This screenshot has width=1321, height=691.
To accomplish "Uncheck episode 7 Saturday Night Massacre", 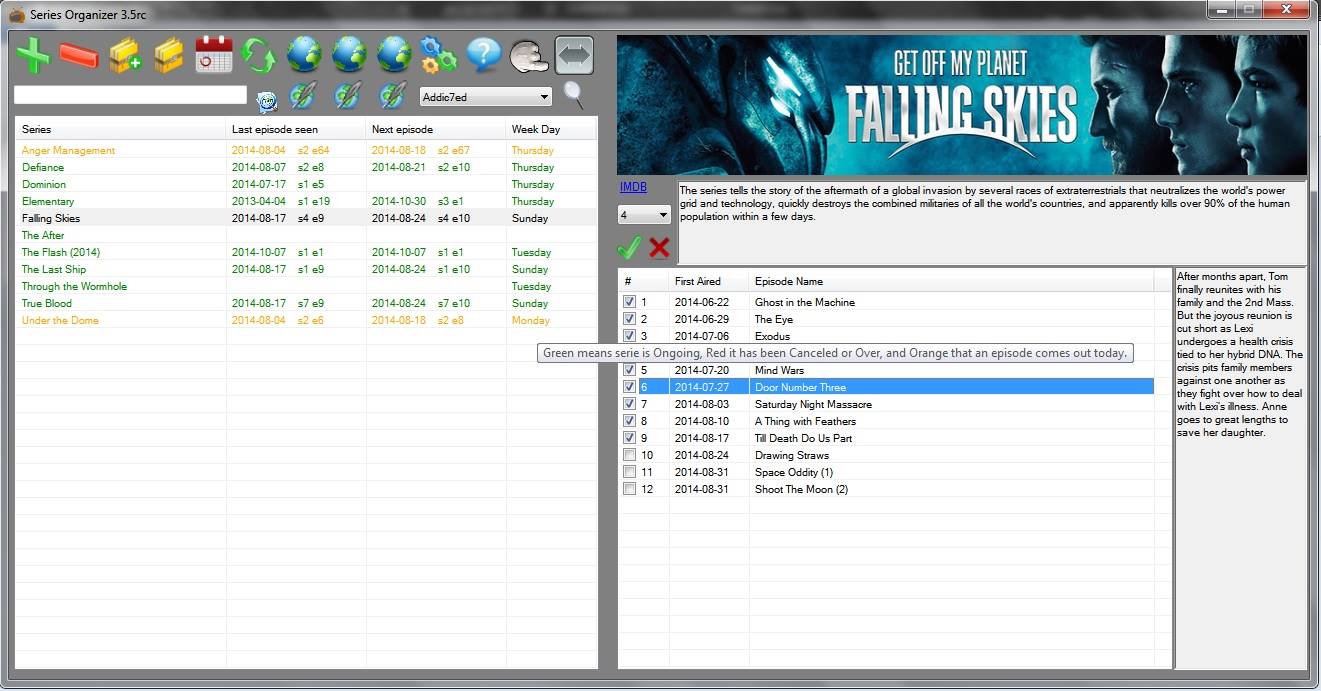I will click(x=629, y=403).
